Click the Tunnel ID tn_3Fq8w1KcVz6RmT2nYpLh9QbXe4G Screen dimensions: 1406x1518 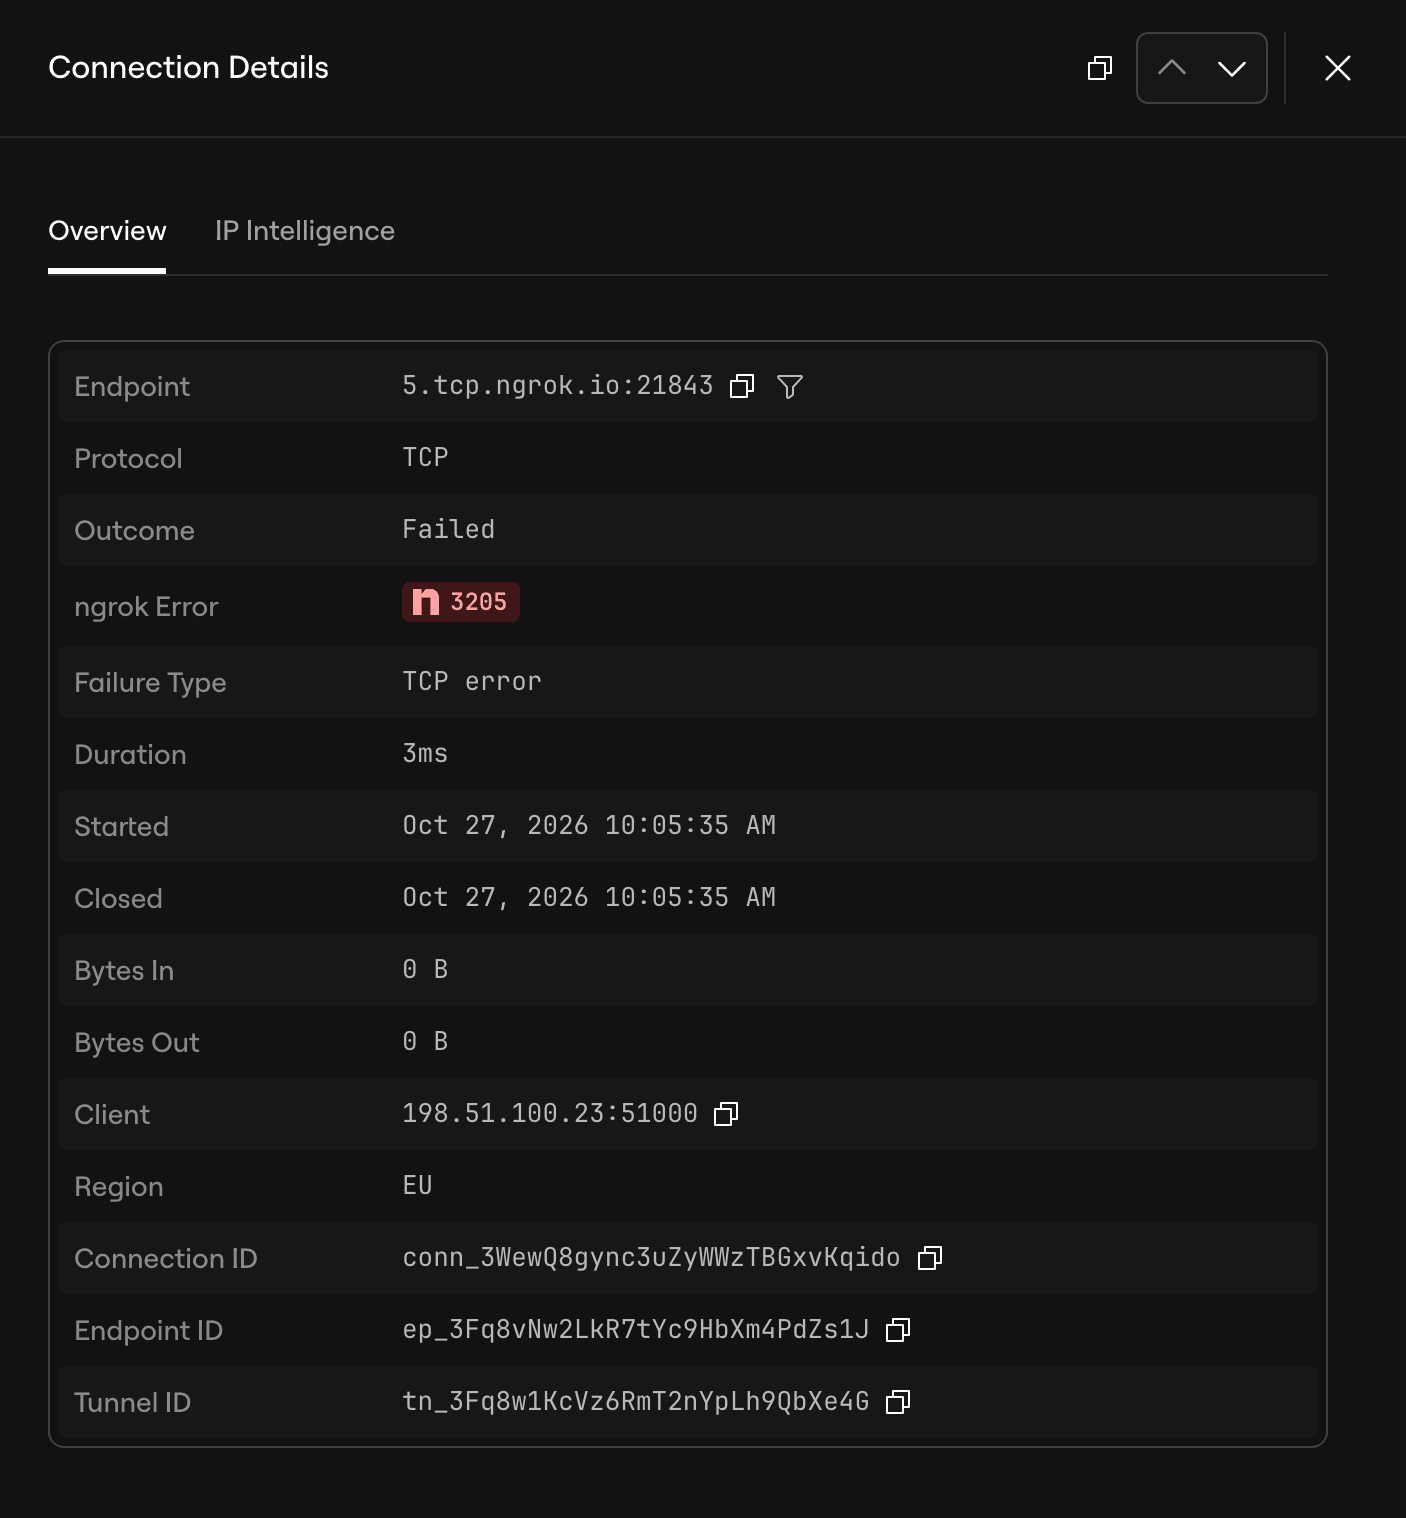tap(636, 1402)
